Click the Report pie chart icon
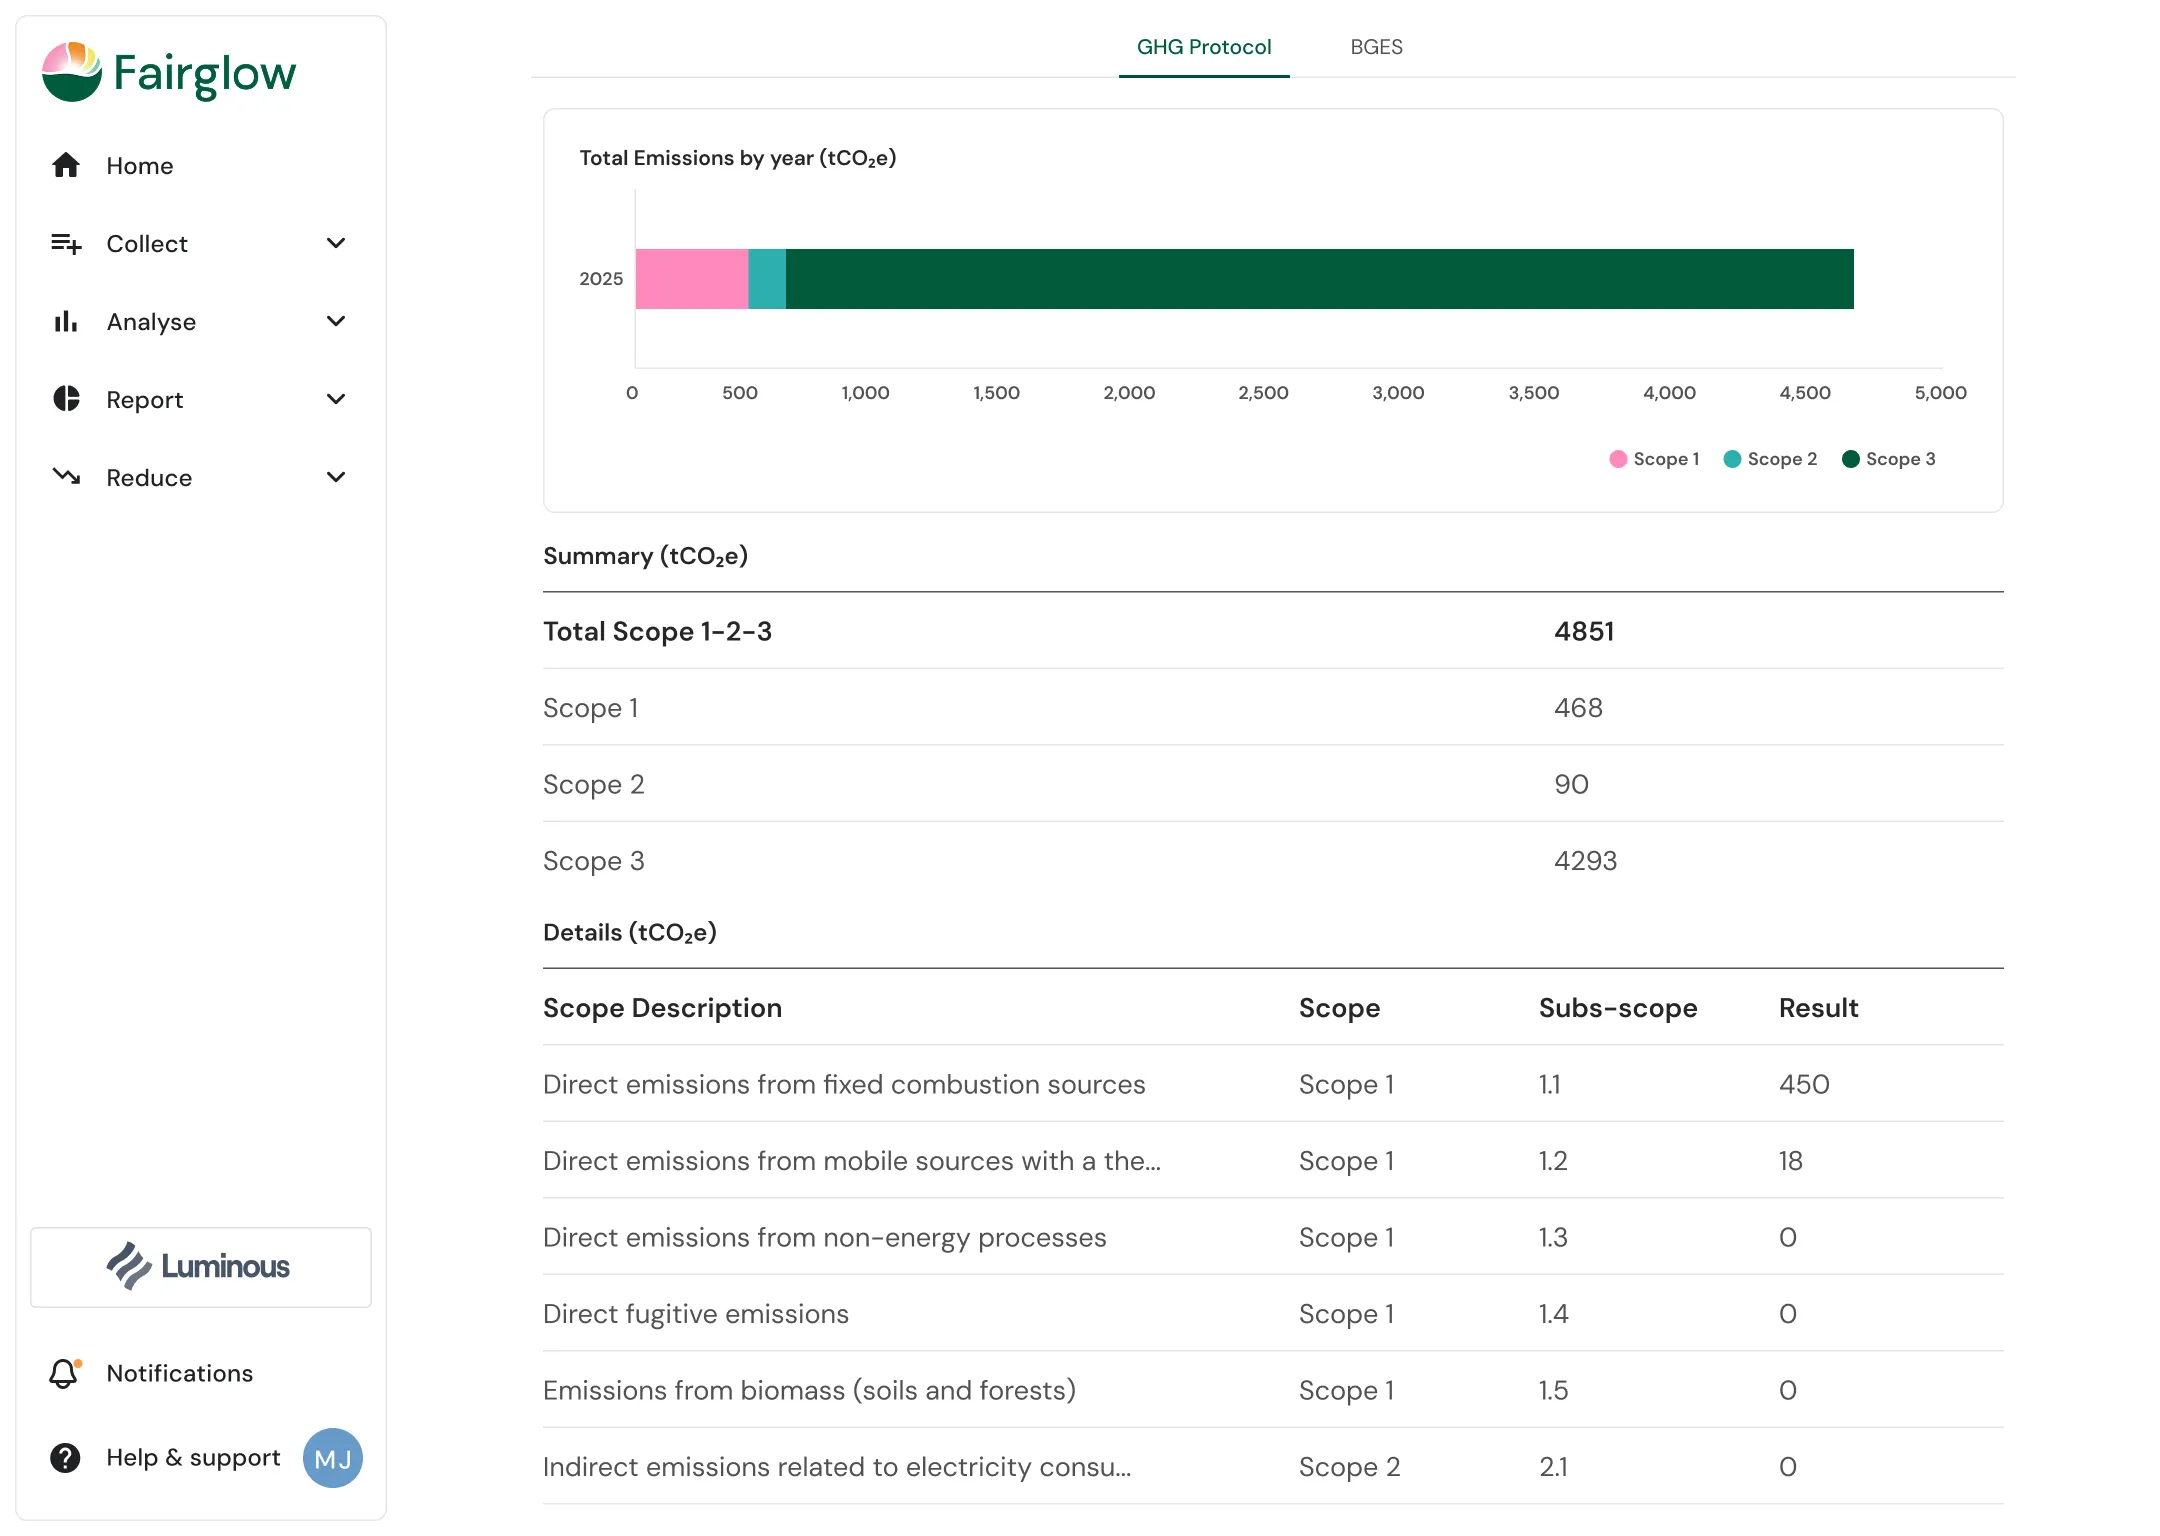This screenshot has height=1536, width=2160. click(66, 399)
